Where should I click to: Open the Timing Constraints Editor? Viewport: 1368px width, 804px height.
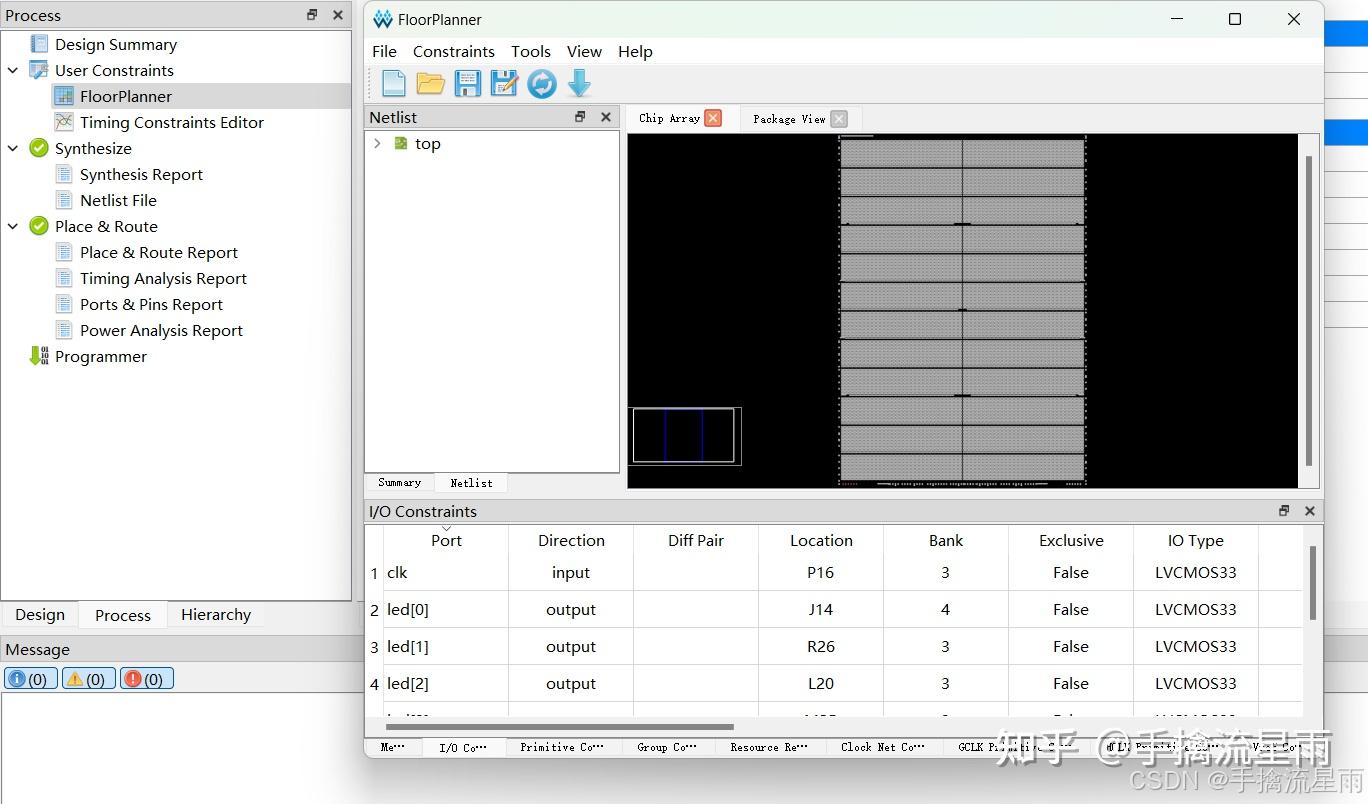172,122
